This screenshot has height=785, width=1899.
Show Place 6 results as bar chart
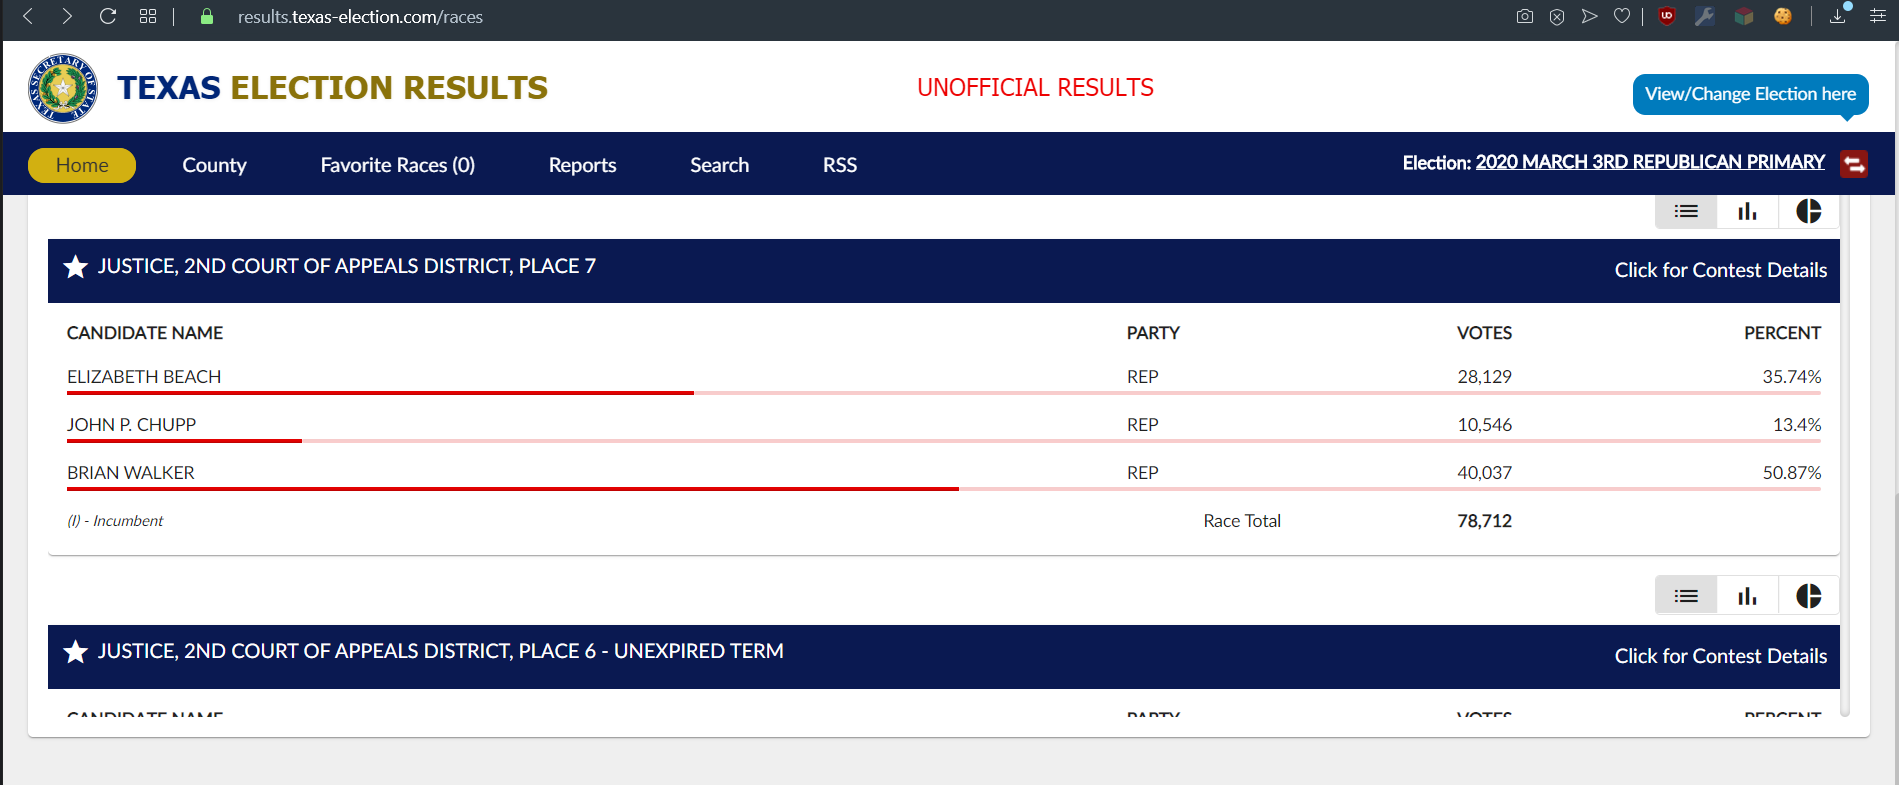pyautogui.click(x=1747, y=596)
